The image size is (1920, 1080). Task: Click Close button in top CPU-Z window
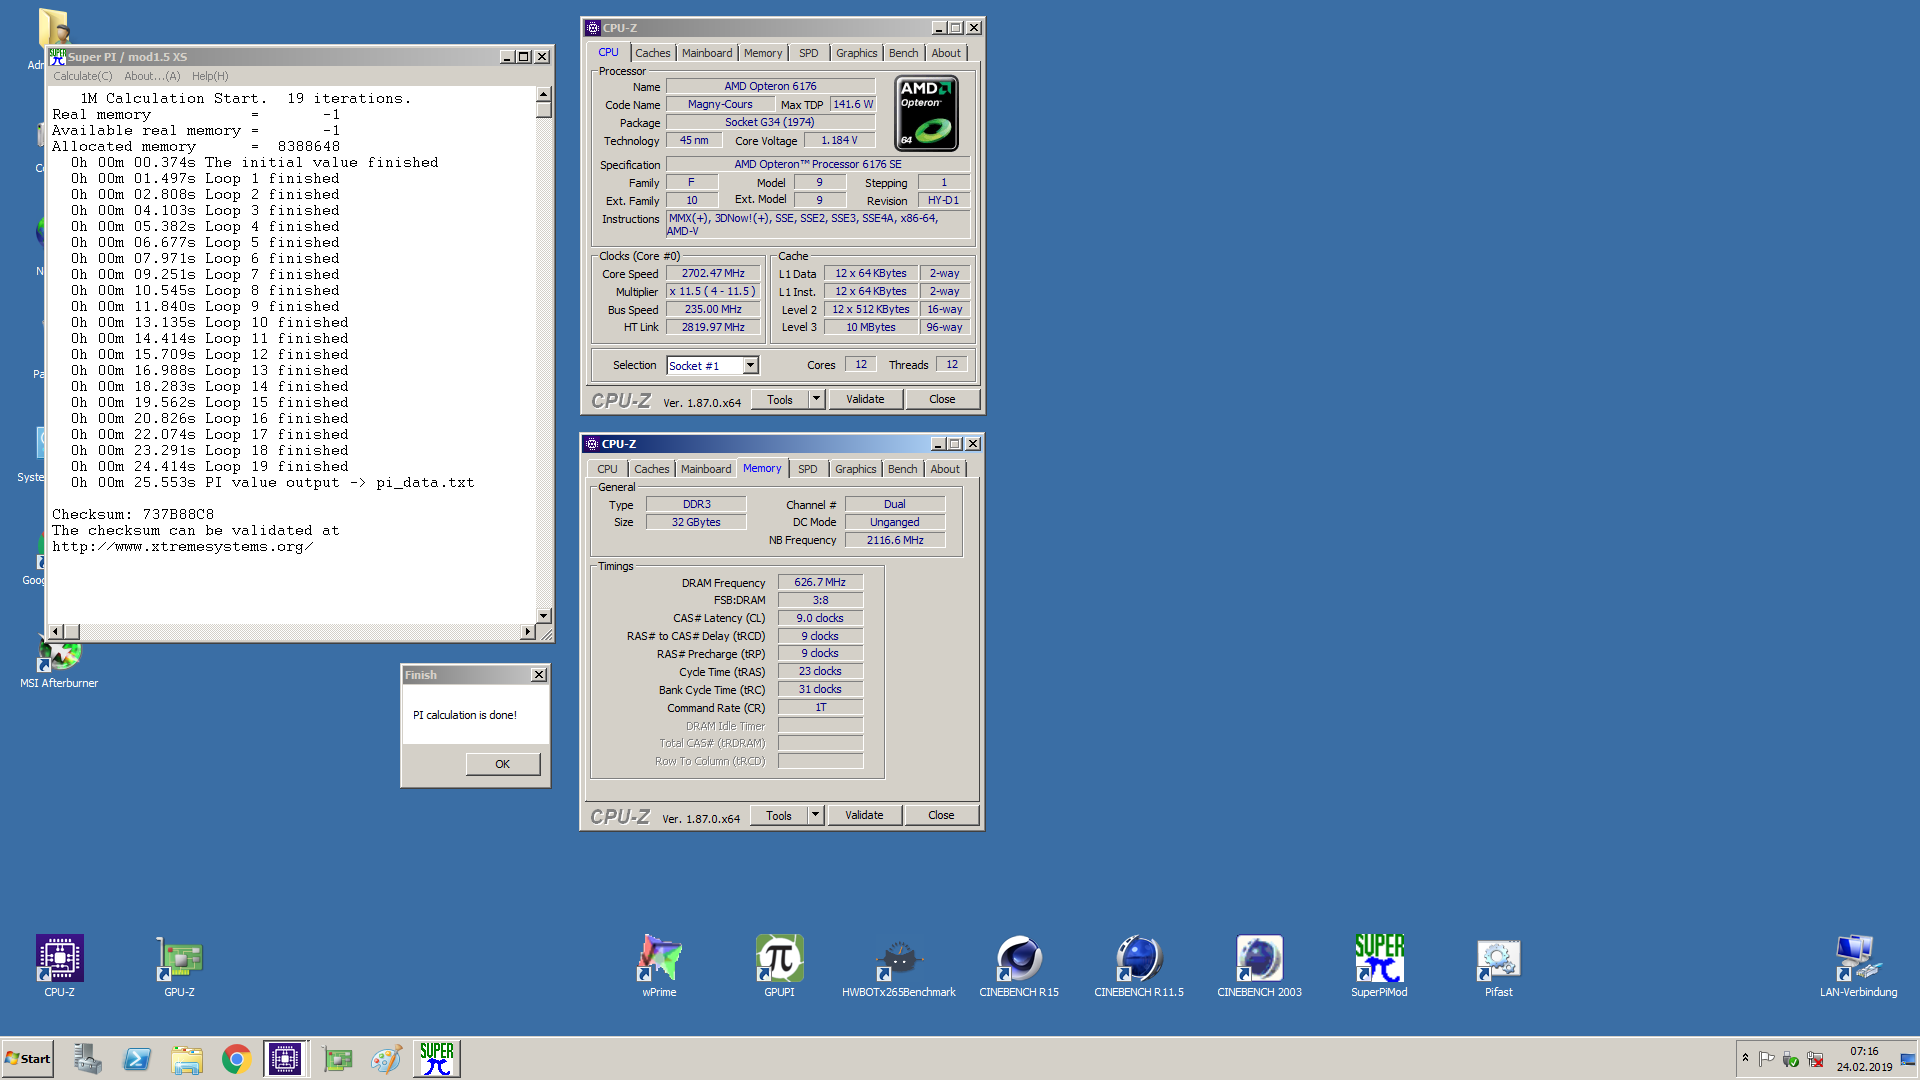pyautogui.click(x=941, y=399)
